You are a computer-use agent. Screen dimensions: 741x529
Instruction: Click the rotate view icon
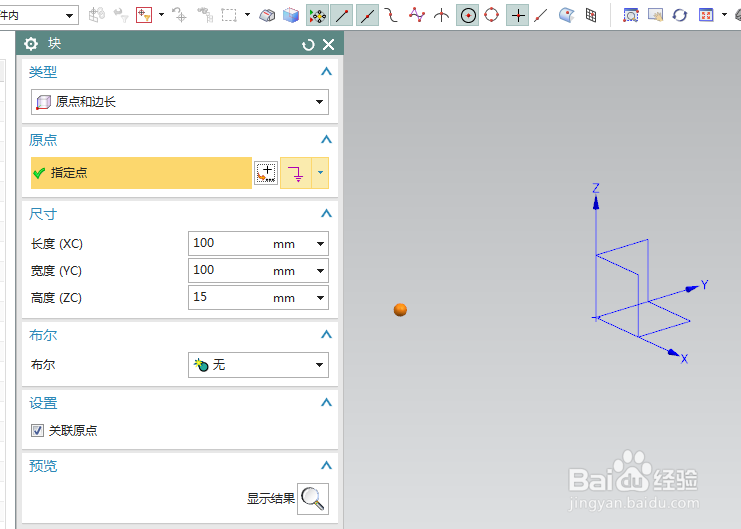coord(680,16)
